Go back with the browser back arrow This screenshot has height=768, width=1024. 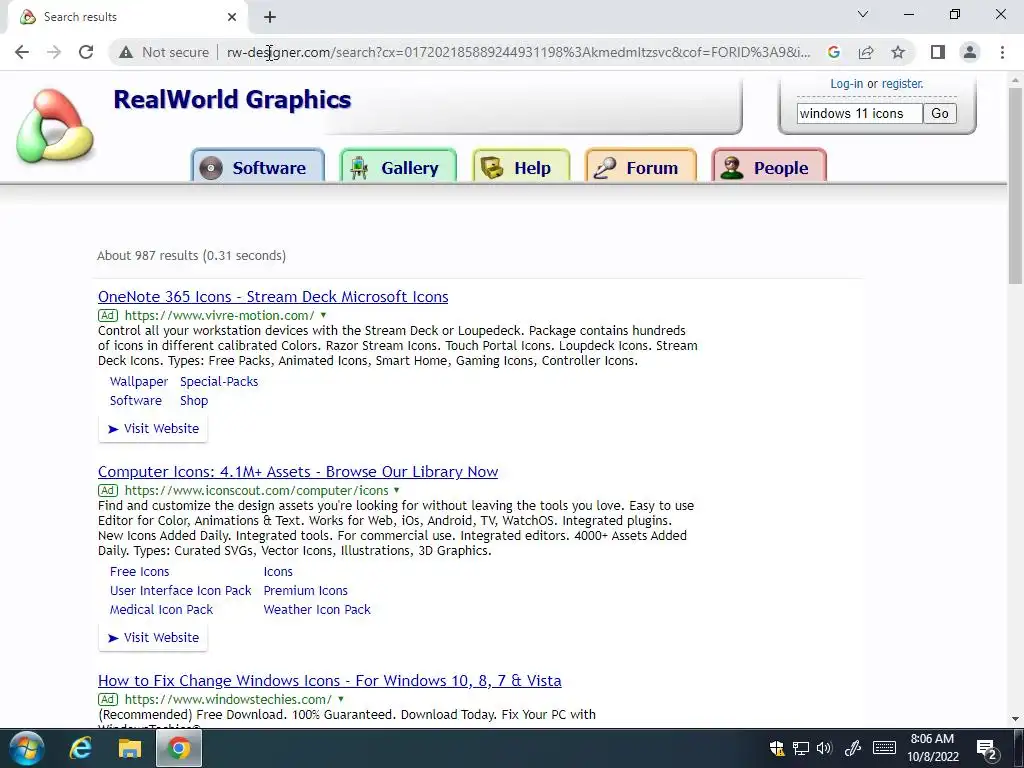click(x=22, y=52)
